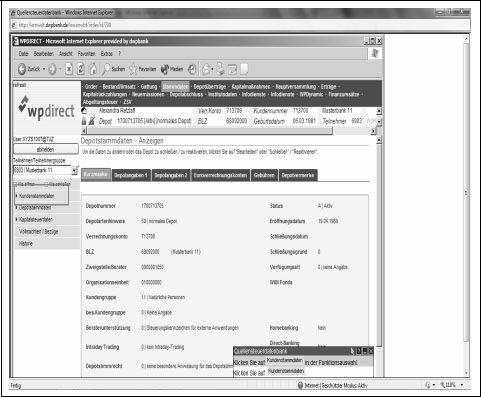Click the Zurück back arrow icon
Image resolution: width=481 pixels, height=397 pixels.
[x=22, y=69]
